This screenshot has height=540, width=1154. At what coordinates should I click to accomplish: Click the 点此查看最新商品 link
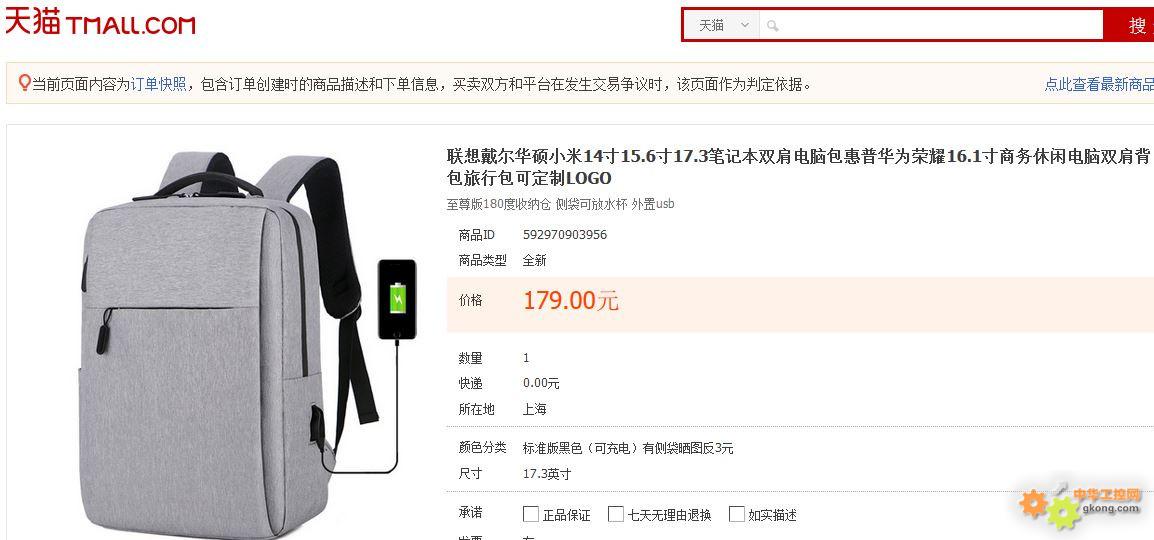[1099, 84]
